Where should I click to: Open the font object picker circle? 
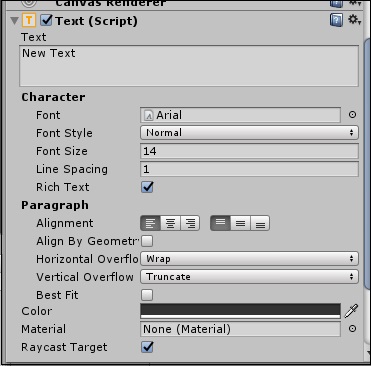[x=352, y=115]
